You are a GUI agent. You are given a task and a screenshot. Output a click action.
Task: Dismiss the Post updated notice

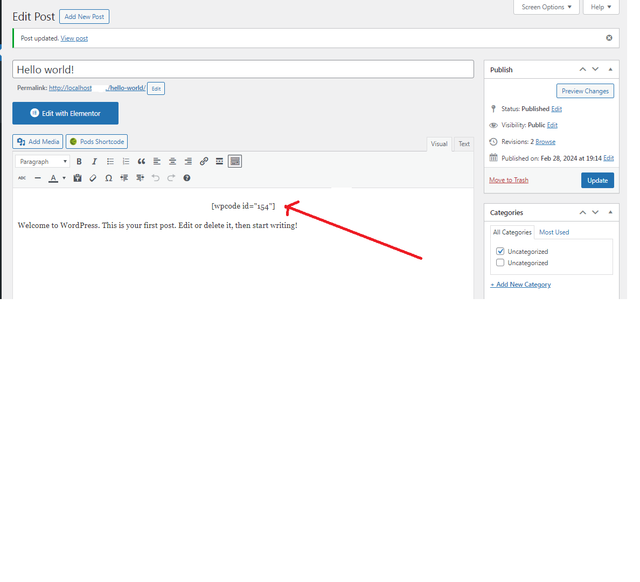click(x=609, y=38)
